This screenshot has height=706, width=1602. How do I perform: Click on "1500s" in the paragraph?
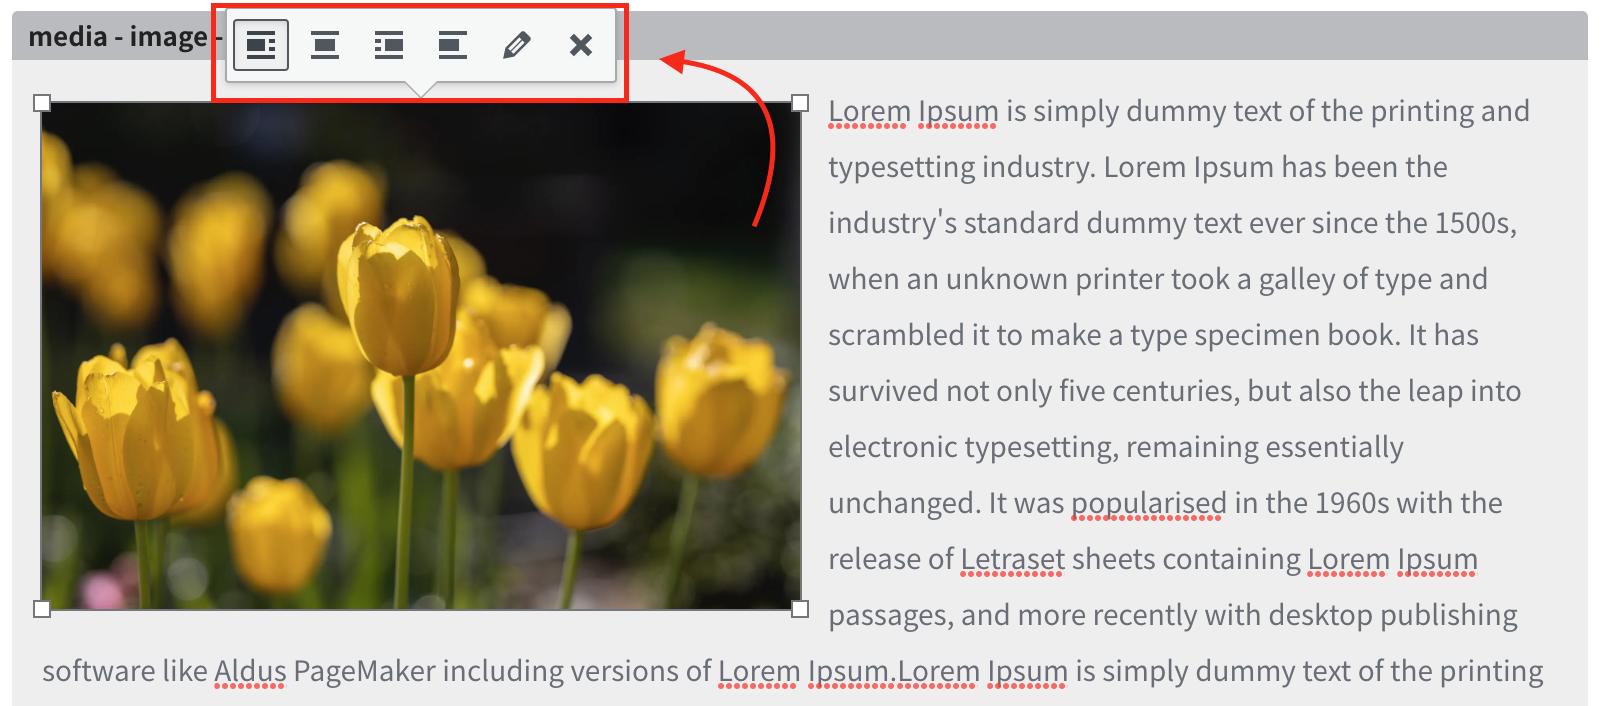(x=1474, y=223)
